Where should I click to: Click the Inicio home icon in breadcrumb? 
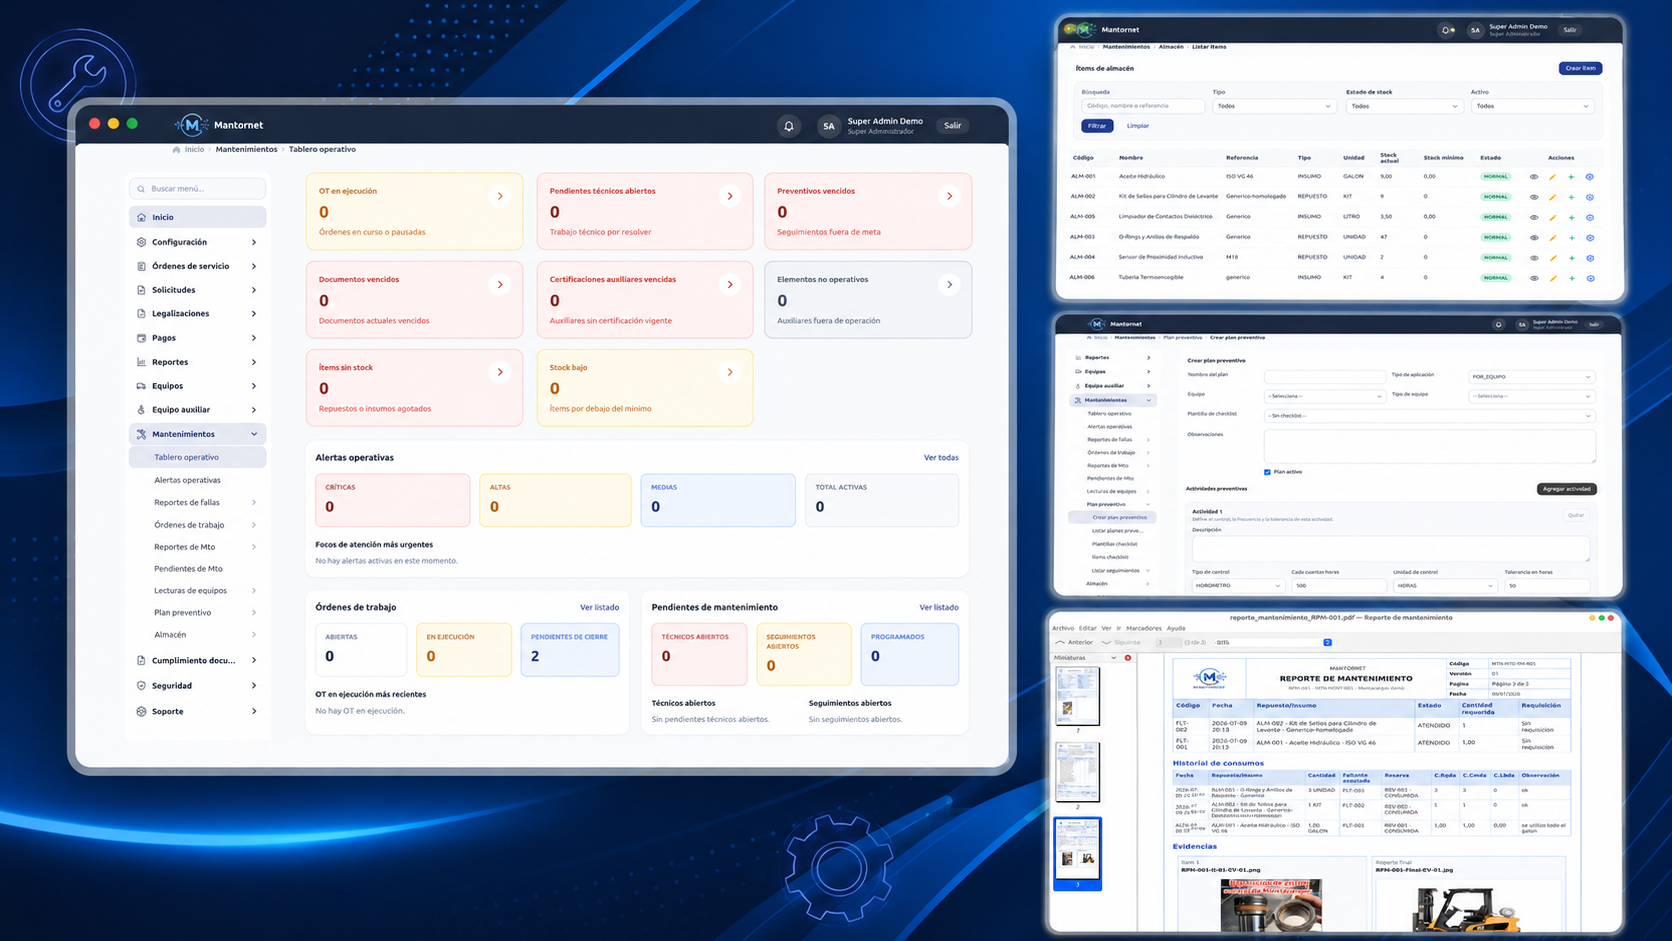click(x=176, y=150)
